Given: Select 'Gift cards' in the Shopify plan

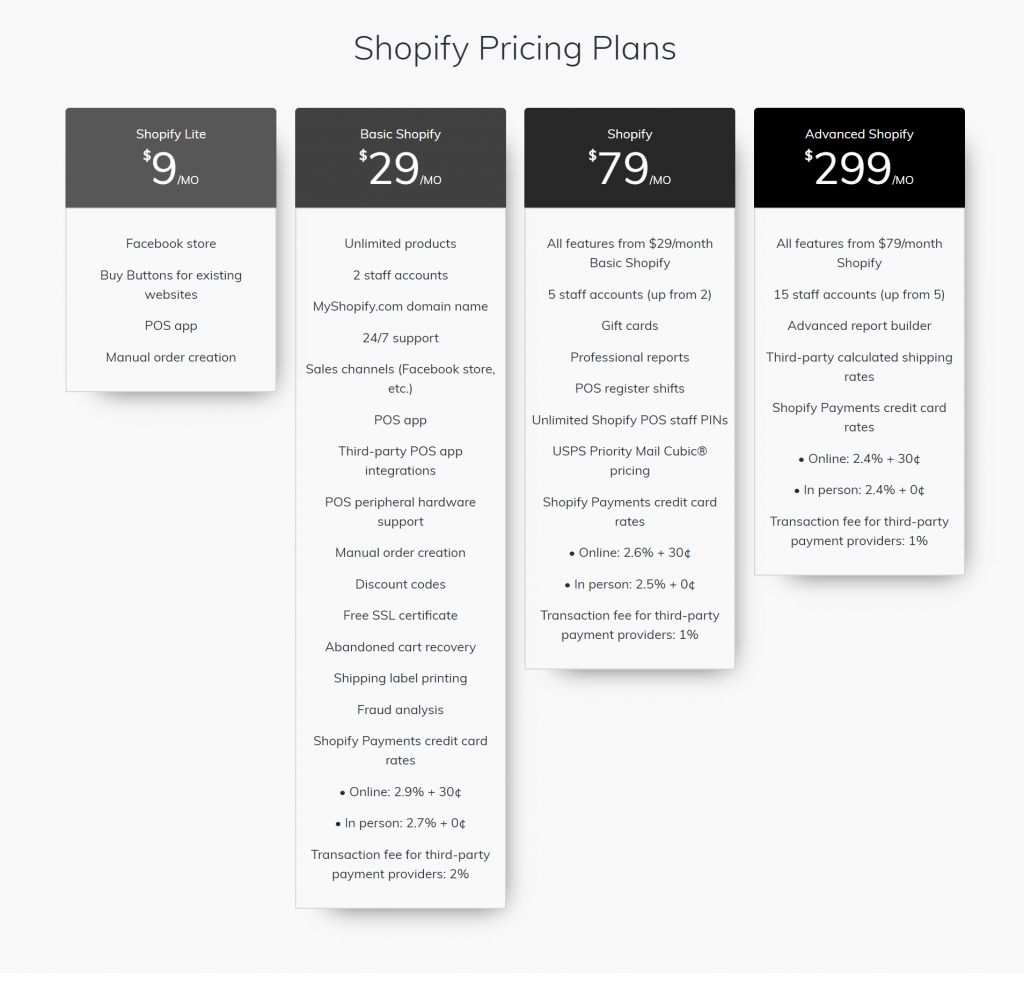Looking at the screenshot, I should pos(630,325).
